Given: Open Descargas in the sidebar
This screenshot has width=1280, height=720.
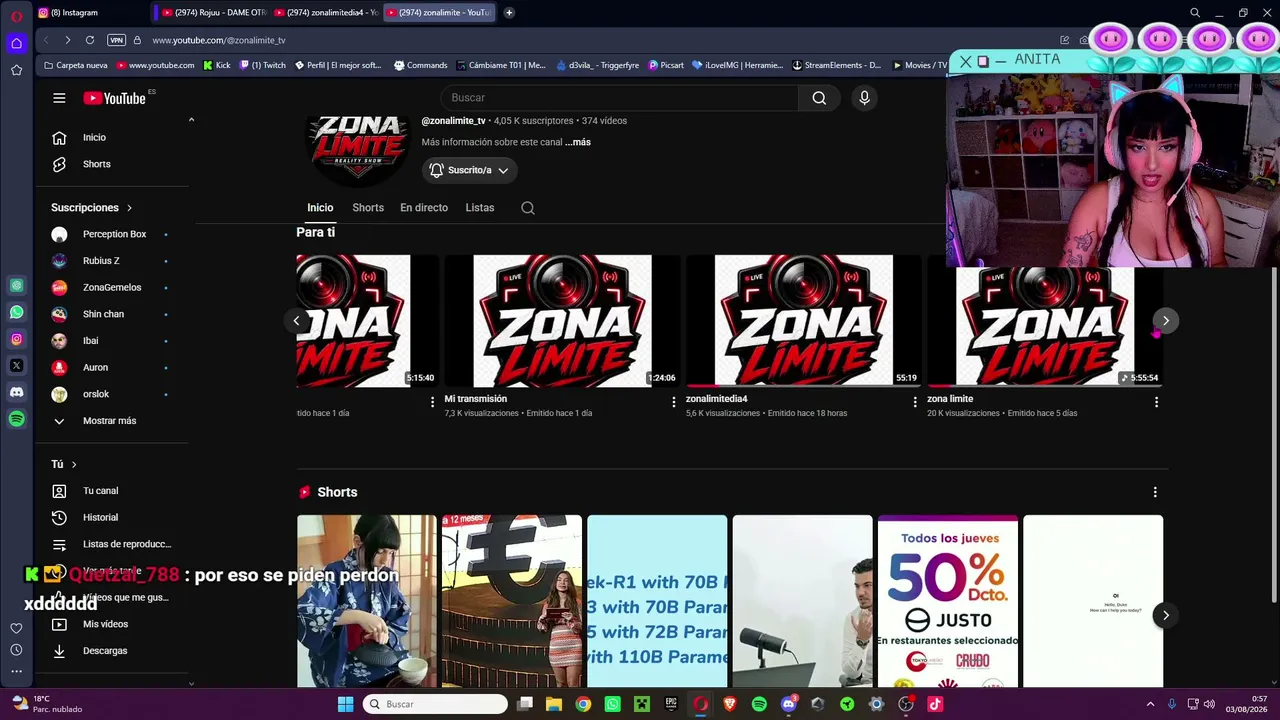Looking at the screenshot, I should [x=105, y=651].
